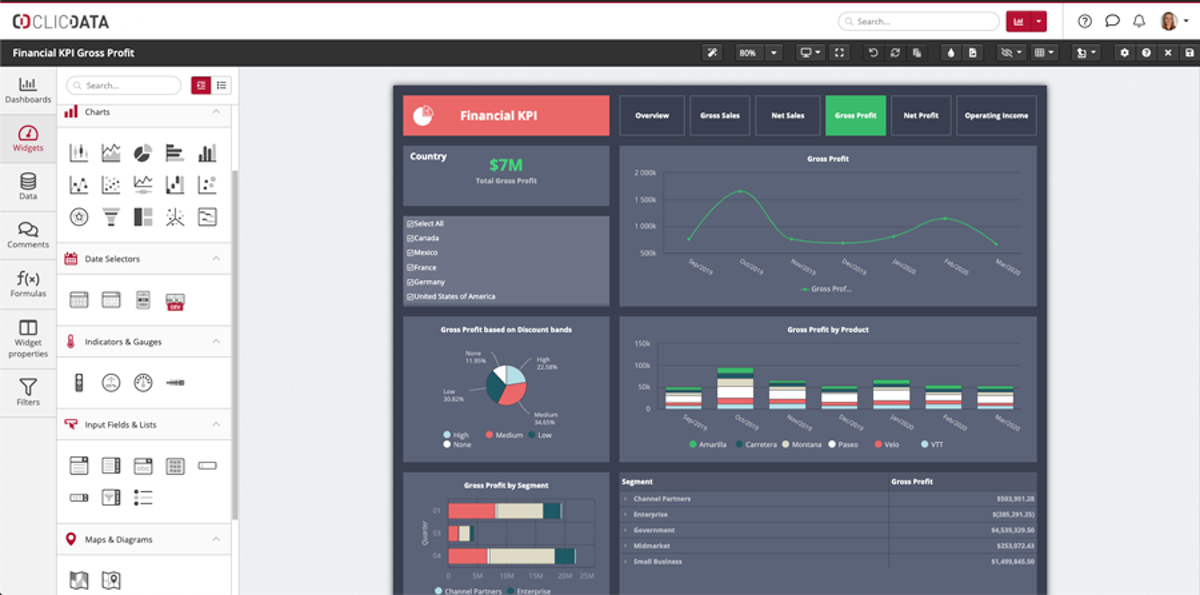Image resolution: width=1200 pixels, height=595 pixels.
Task: Open dashboard settings gear
Action: click(1125, 53)
